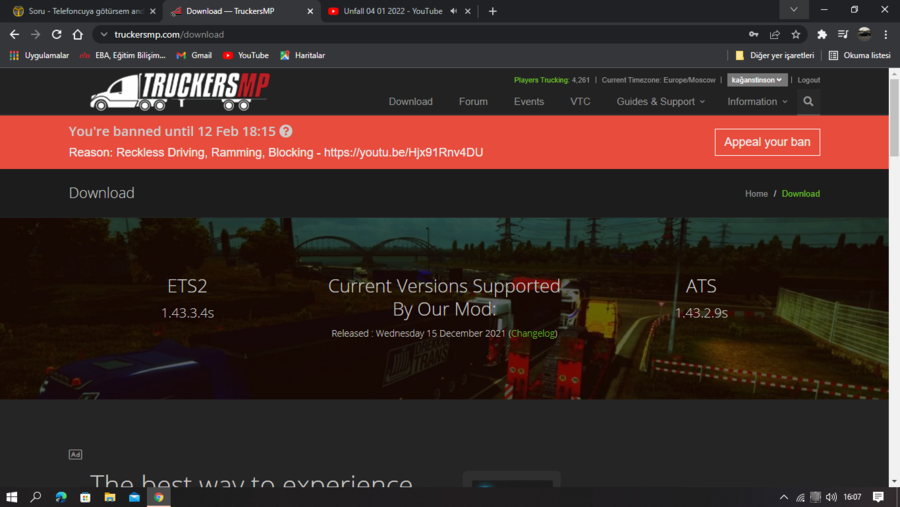Open the Chrome tab search chevron
Image resolution: width=900 pixels, height=507 pixels.
[794, 10]
